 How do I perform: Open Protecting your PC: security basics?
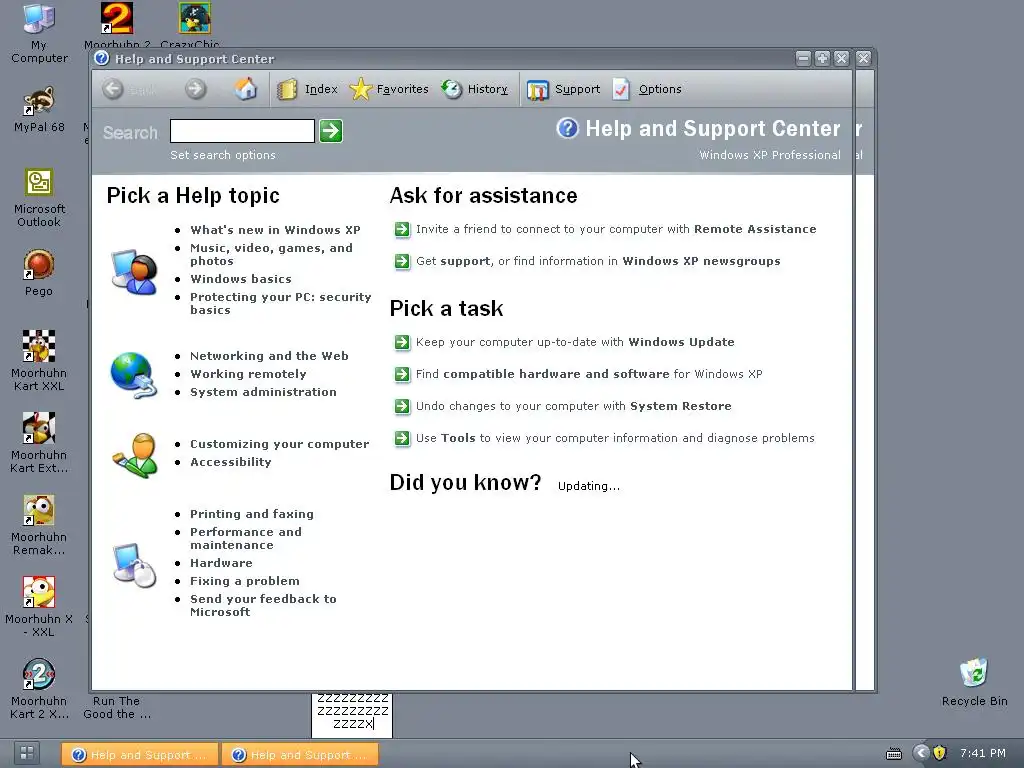point(281,303)
